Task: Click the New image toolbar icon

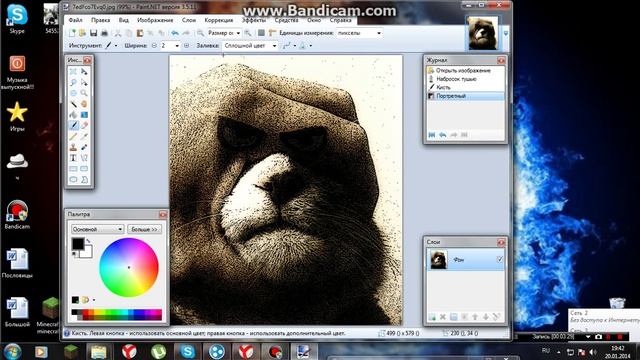Action: click(72, 33)
